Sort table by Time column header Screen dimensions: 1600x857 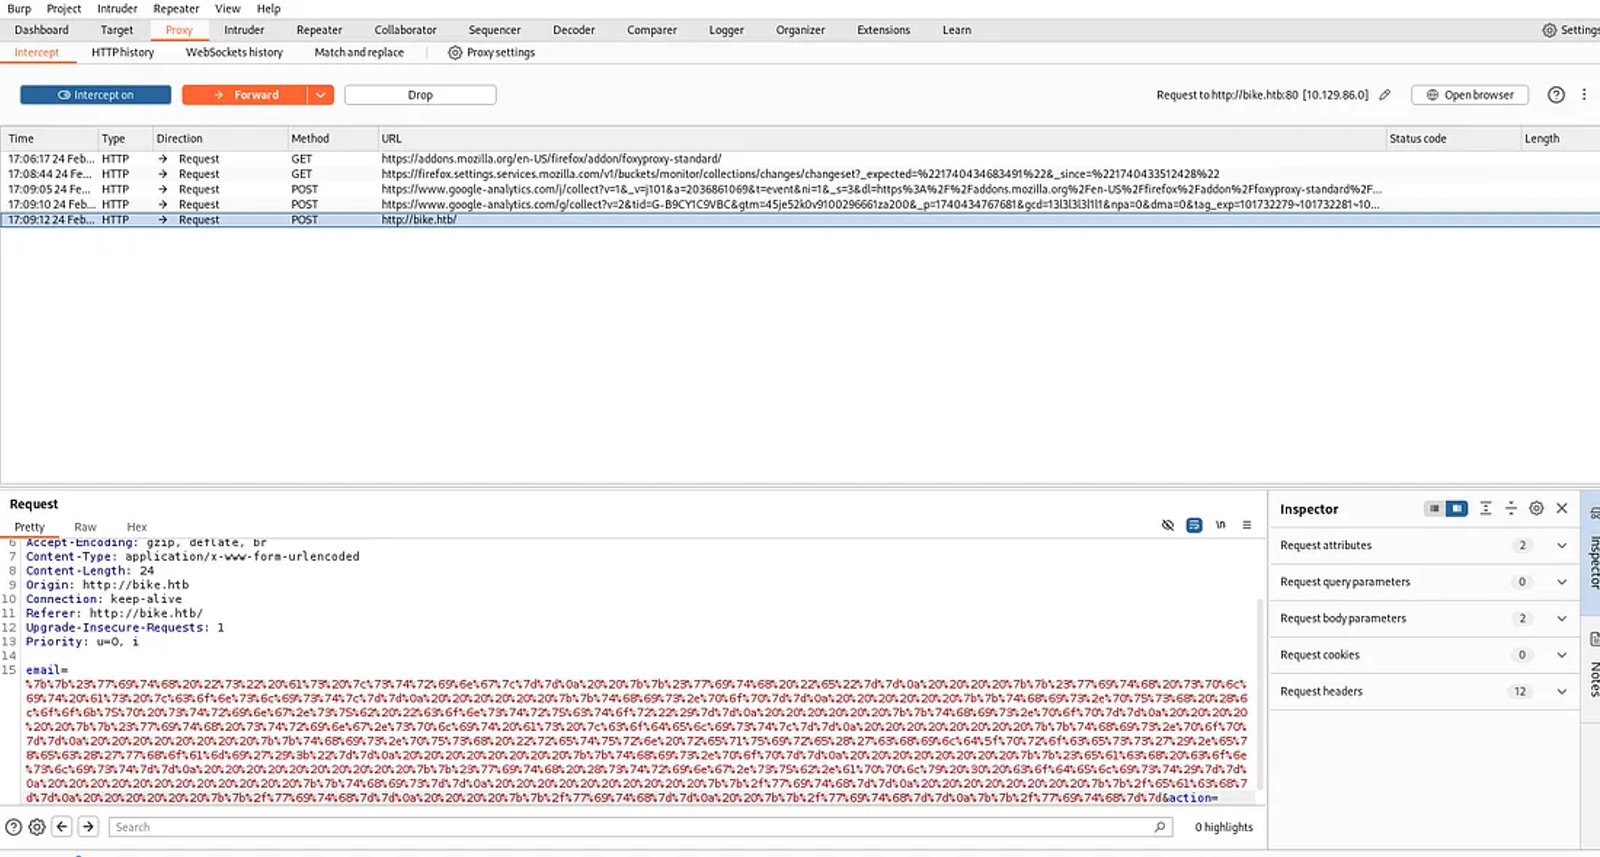click(48, 139)
